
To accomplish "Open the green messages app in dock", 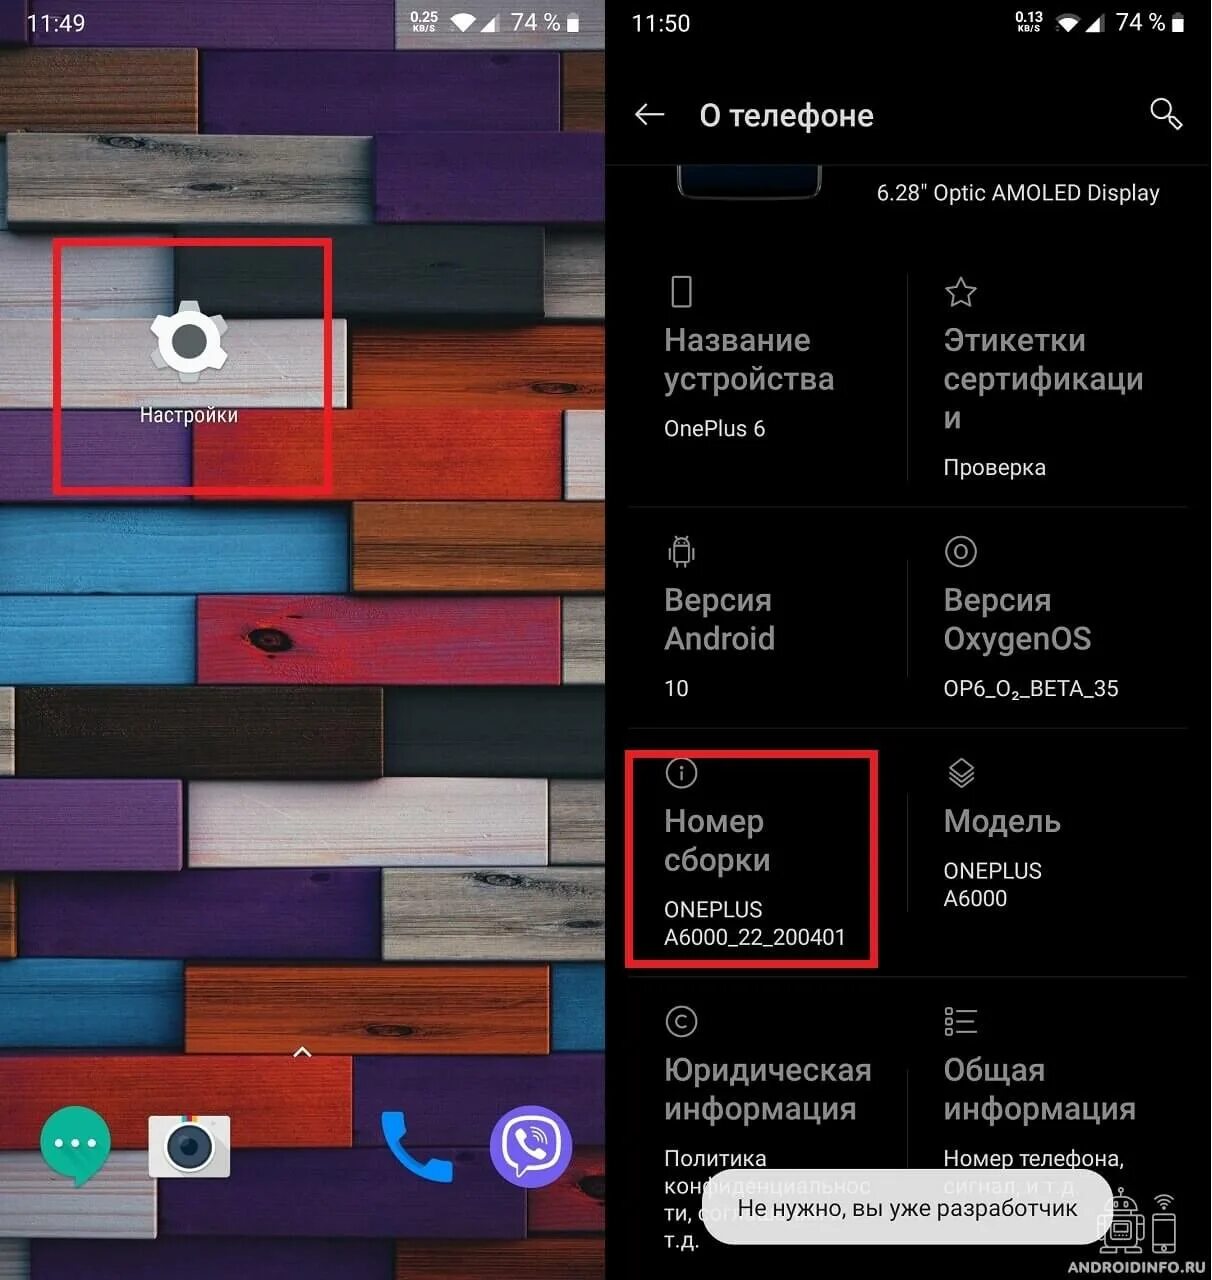I will pos(75,1145).
